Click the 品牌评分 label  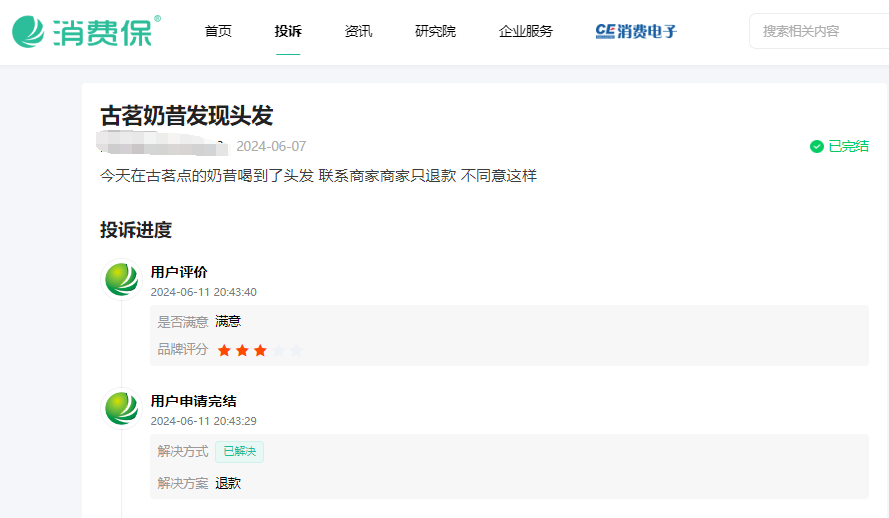[183, 349]
